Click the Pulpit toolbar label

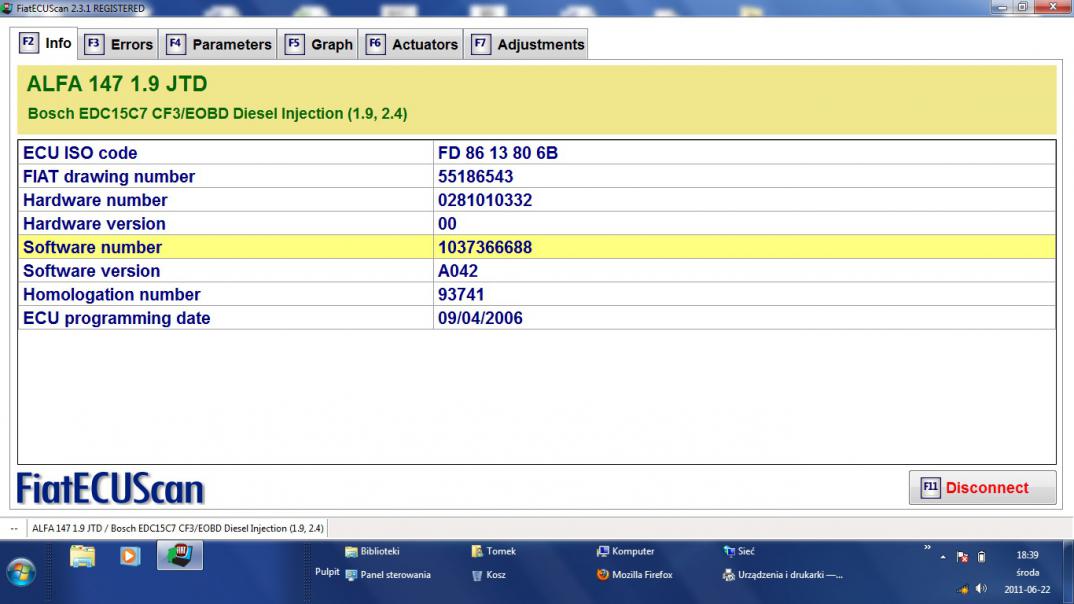coord(327,572)
